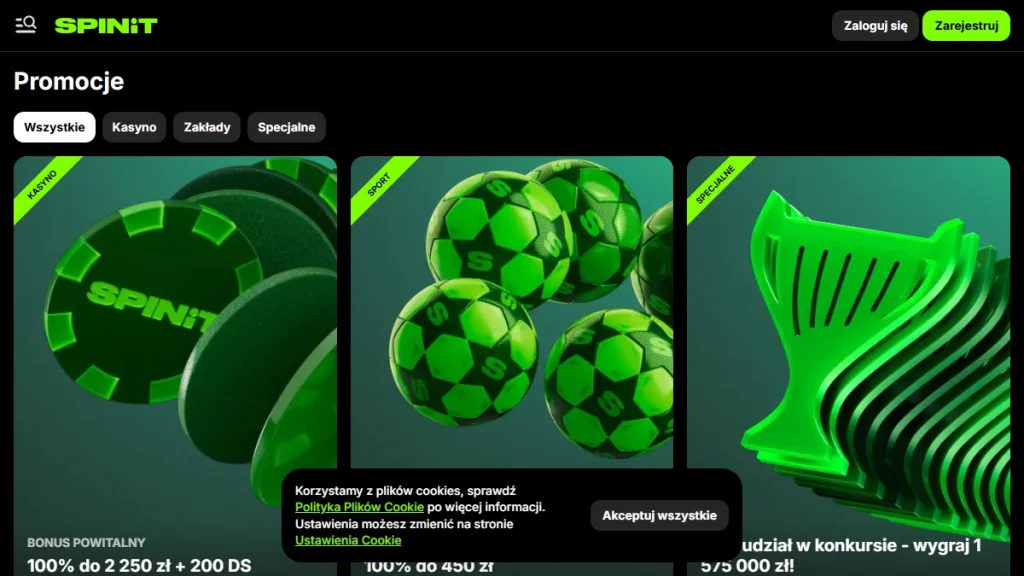Open the menu search icon
Screen dimensions: 1024x576
(x=25, y=25)
